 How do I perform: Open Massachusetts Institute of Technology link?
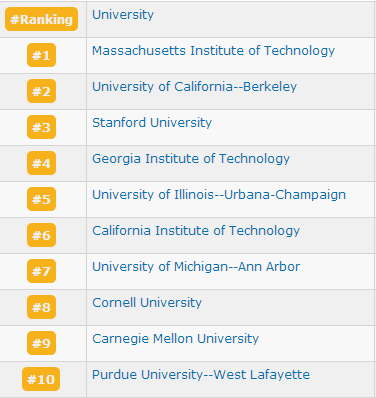tap(213, 51)
